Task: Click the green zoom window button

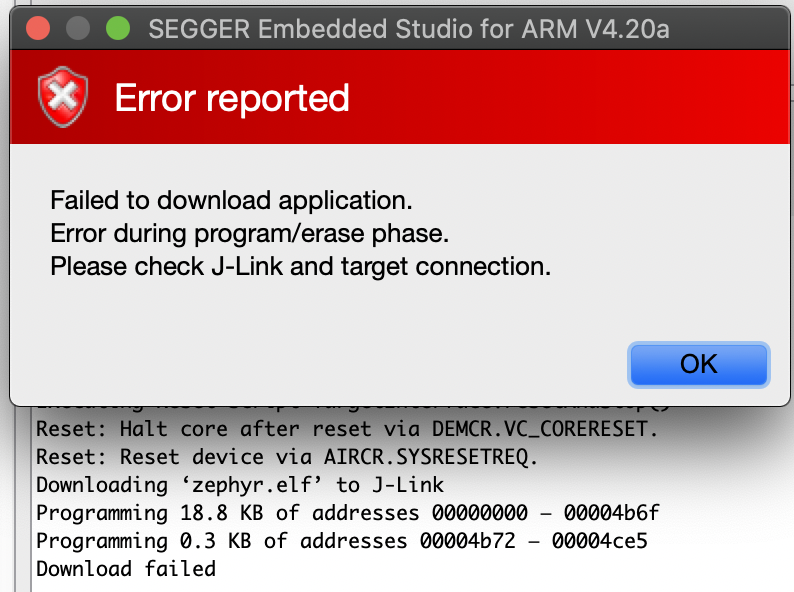Action: pyautogui.click(x=118, y=28)
